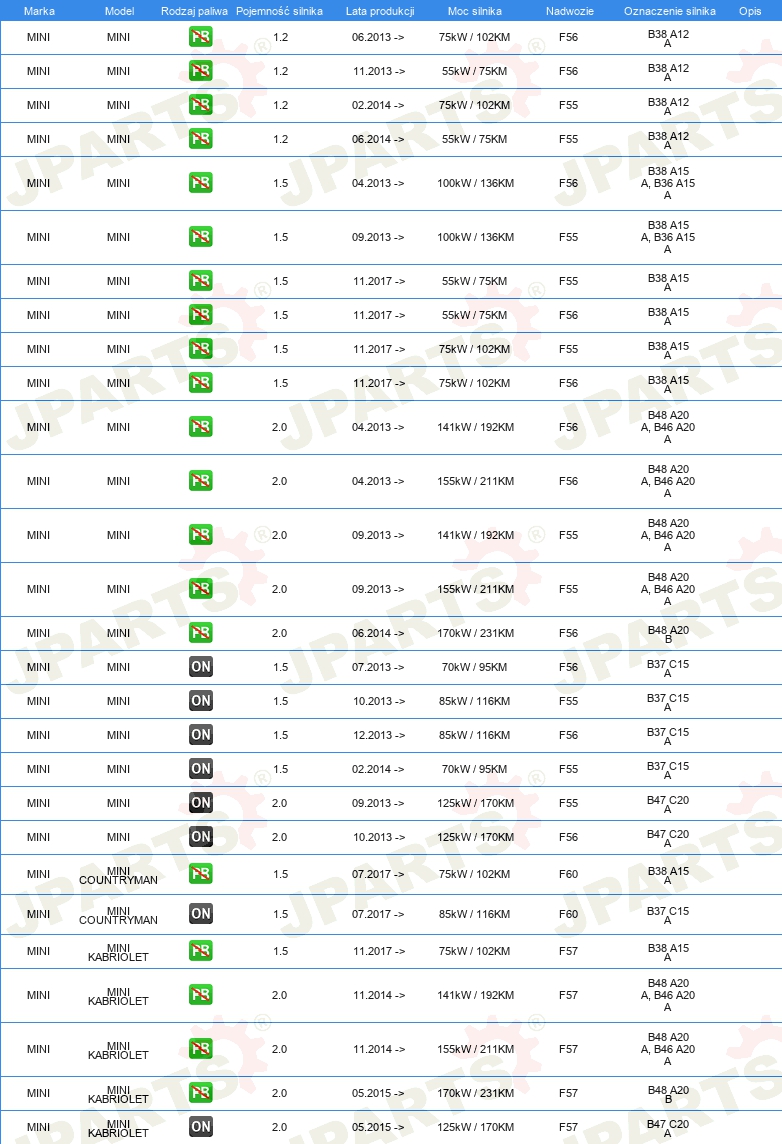Click 170kW / 231KM cell in the F57 row
Screen dimensions: 782x1144
[x=476, y=1093]
